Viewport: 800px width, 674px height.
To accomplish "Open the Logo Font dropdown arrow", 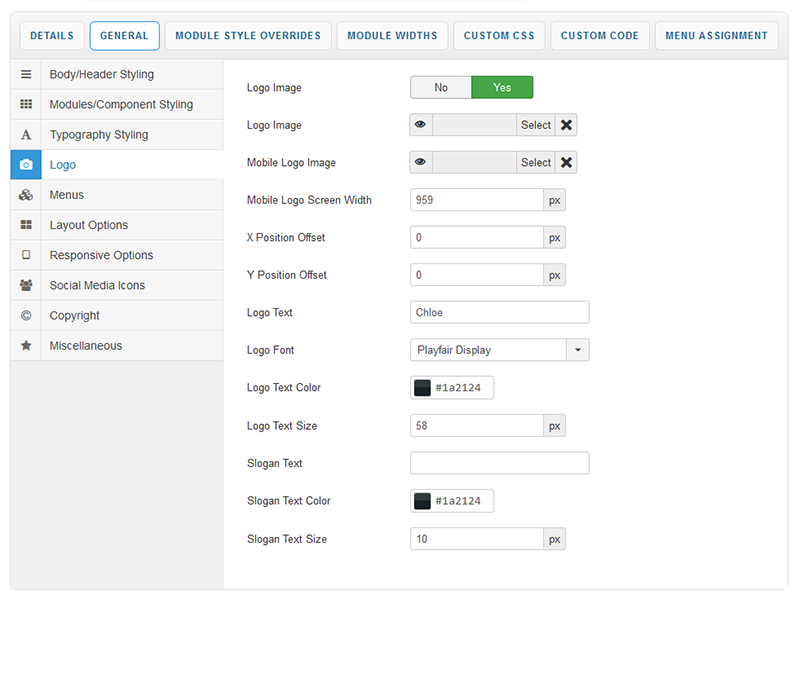I will tap(578, 350).
